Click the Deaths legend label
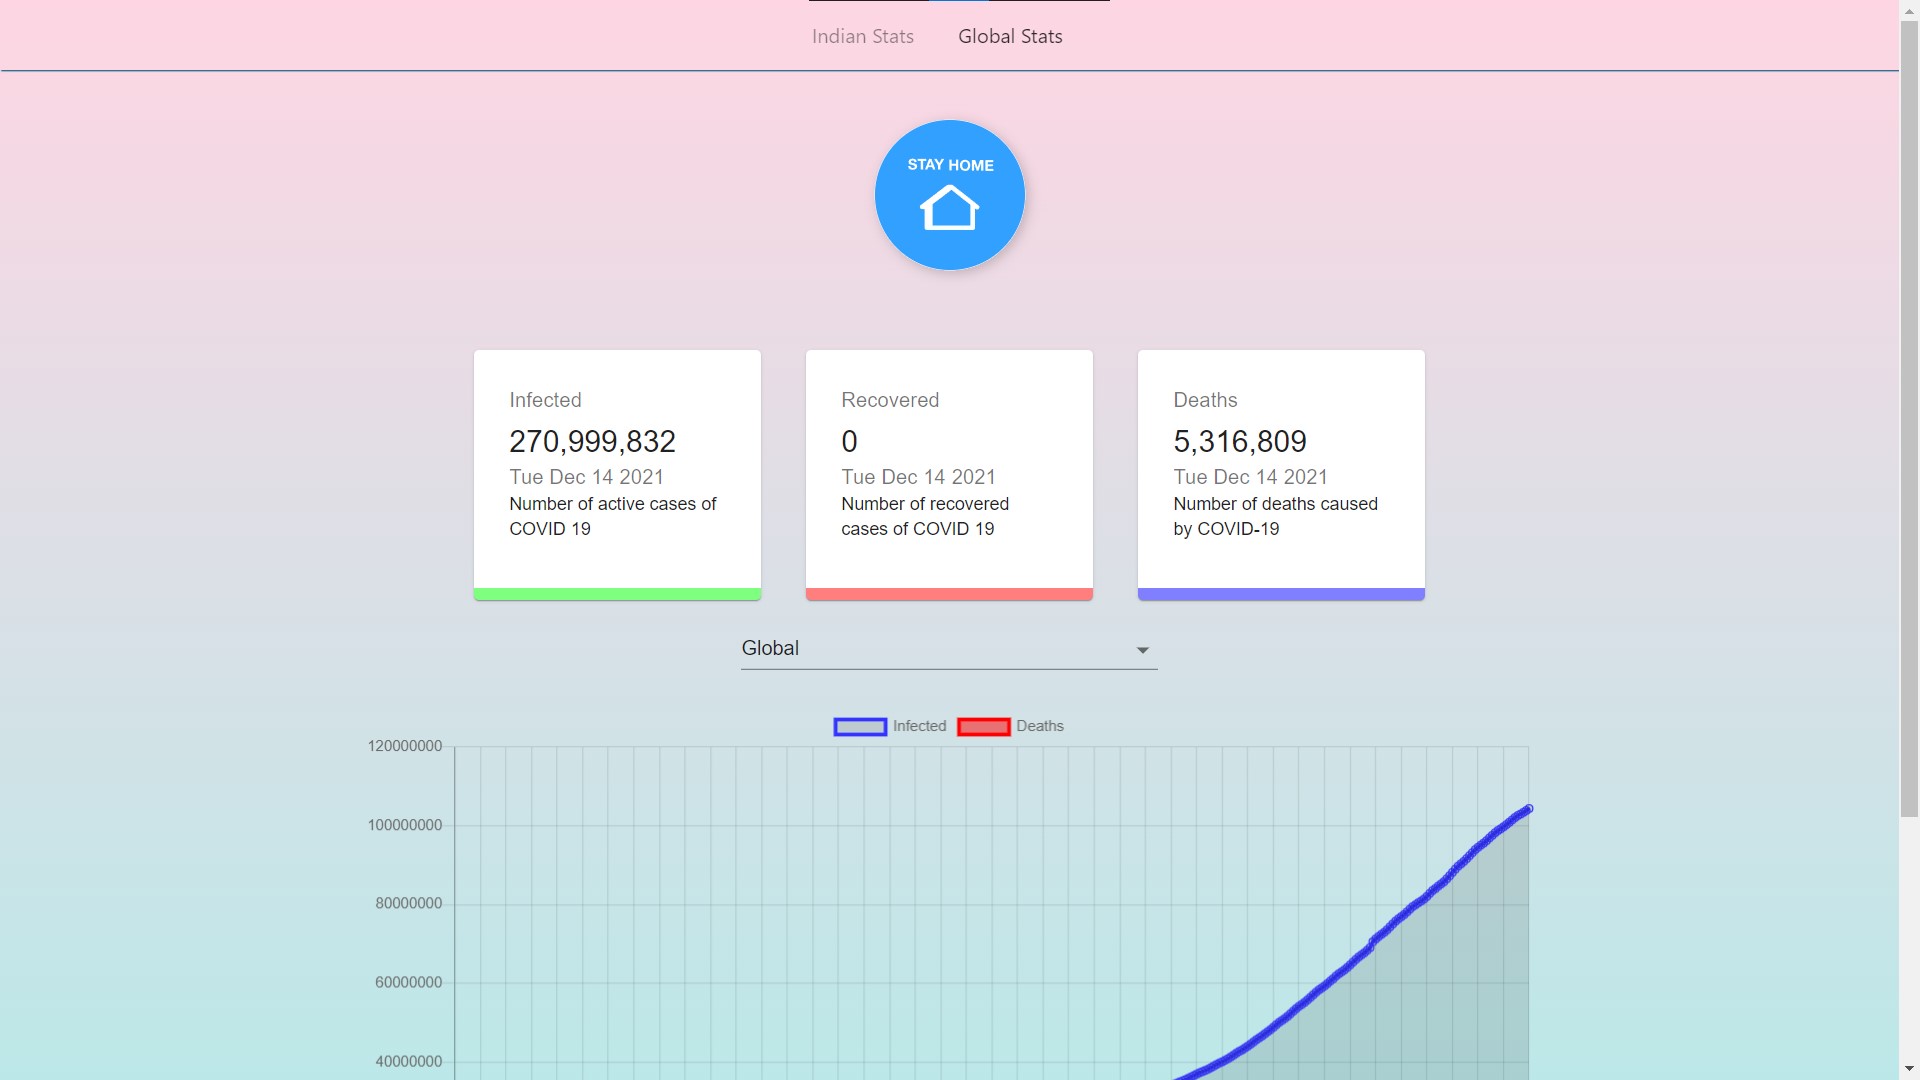The width and height of the screenshot is (1920, 1080). tap(1040, 726)
